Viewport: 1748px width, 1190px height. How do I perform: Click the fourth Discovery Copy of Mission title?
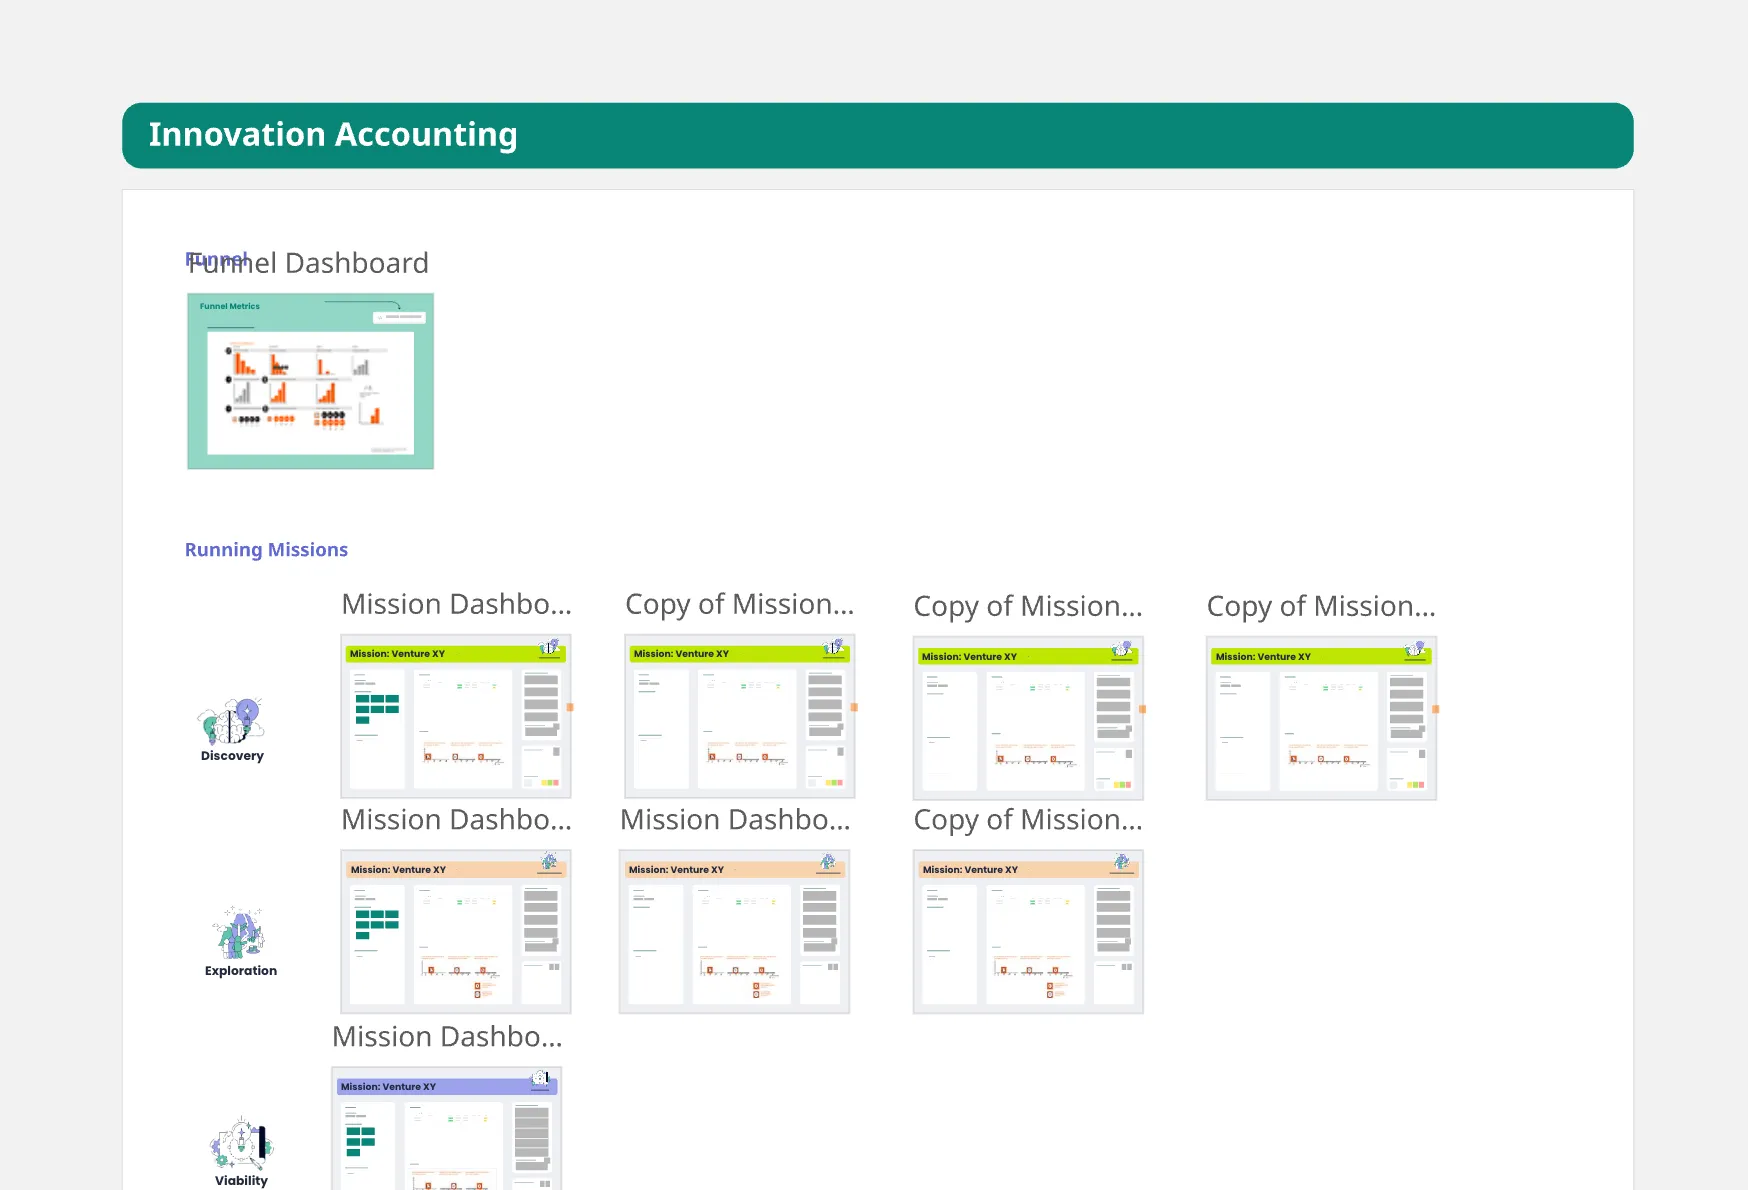click(1321, 607)
